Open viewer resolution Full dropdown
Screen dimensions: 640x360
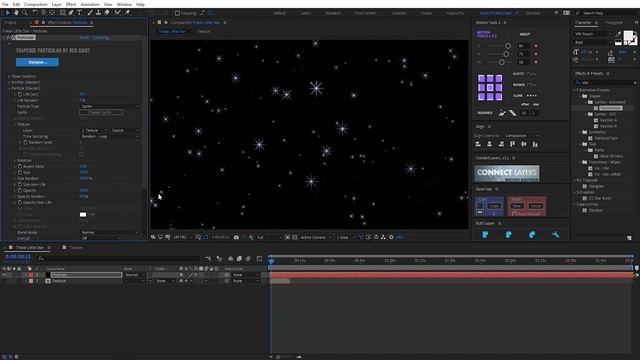coord(269,237)
